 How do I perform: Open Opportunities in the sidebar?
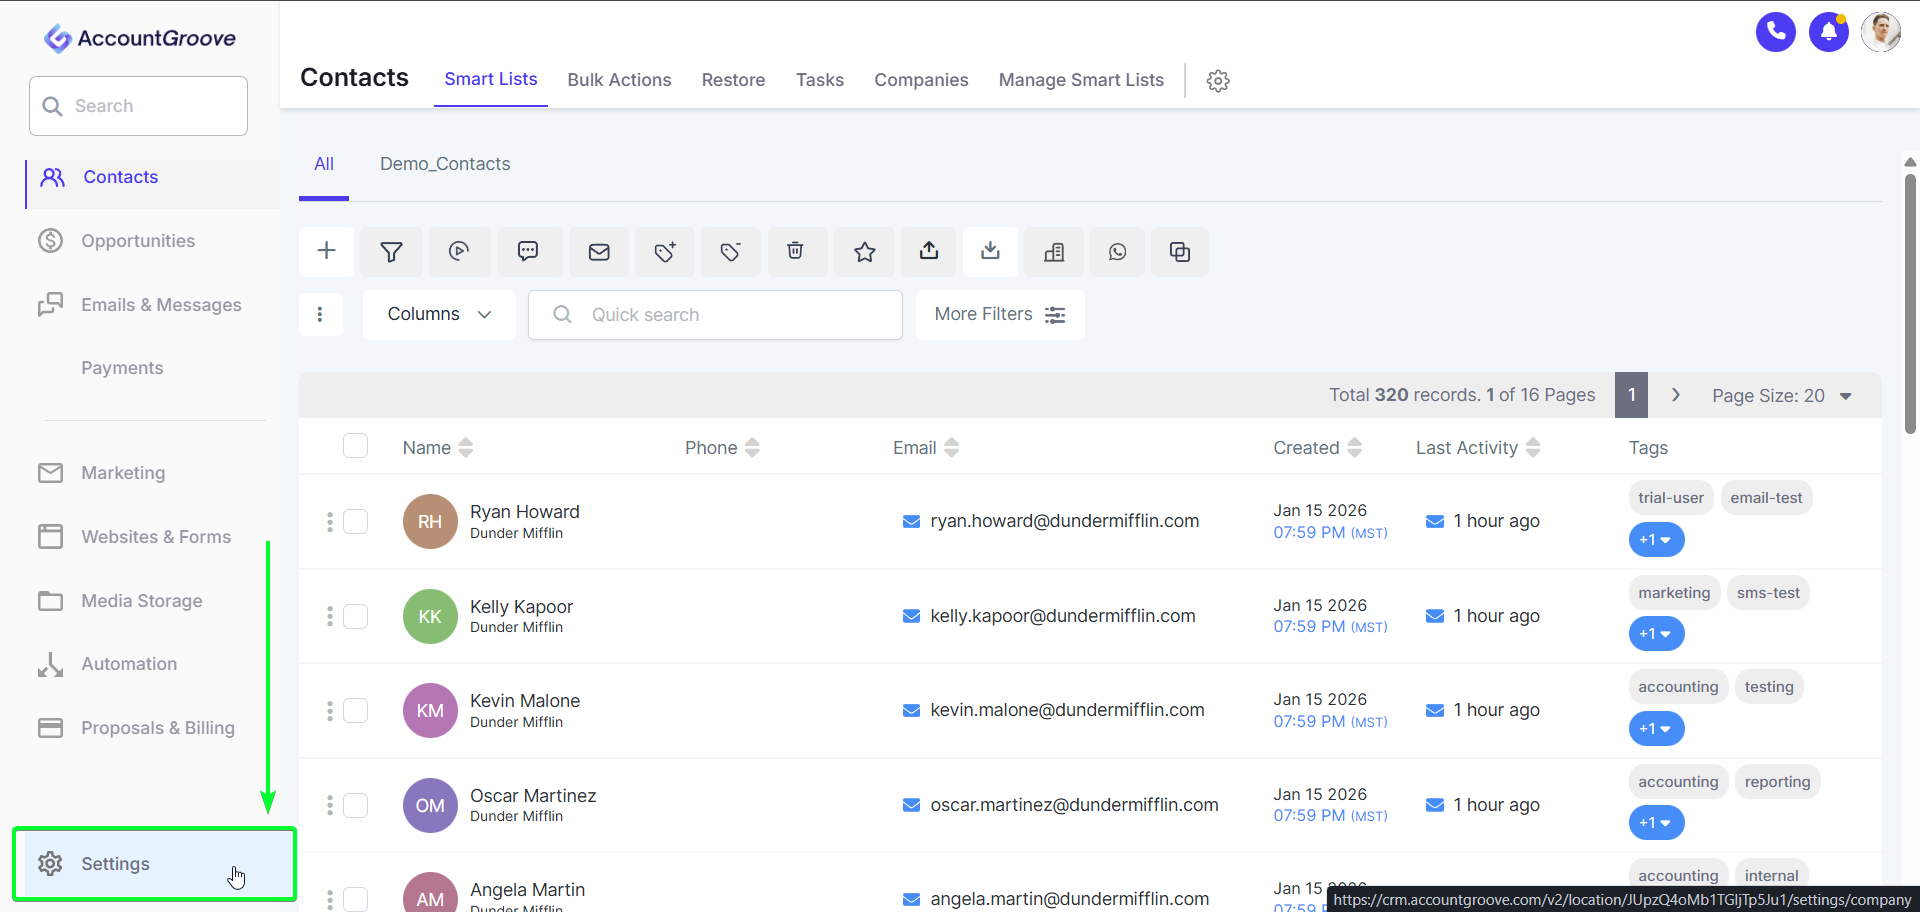click(139, 241)
